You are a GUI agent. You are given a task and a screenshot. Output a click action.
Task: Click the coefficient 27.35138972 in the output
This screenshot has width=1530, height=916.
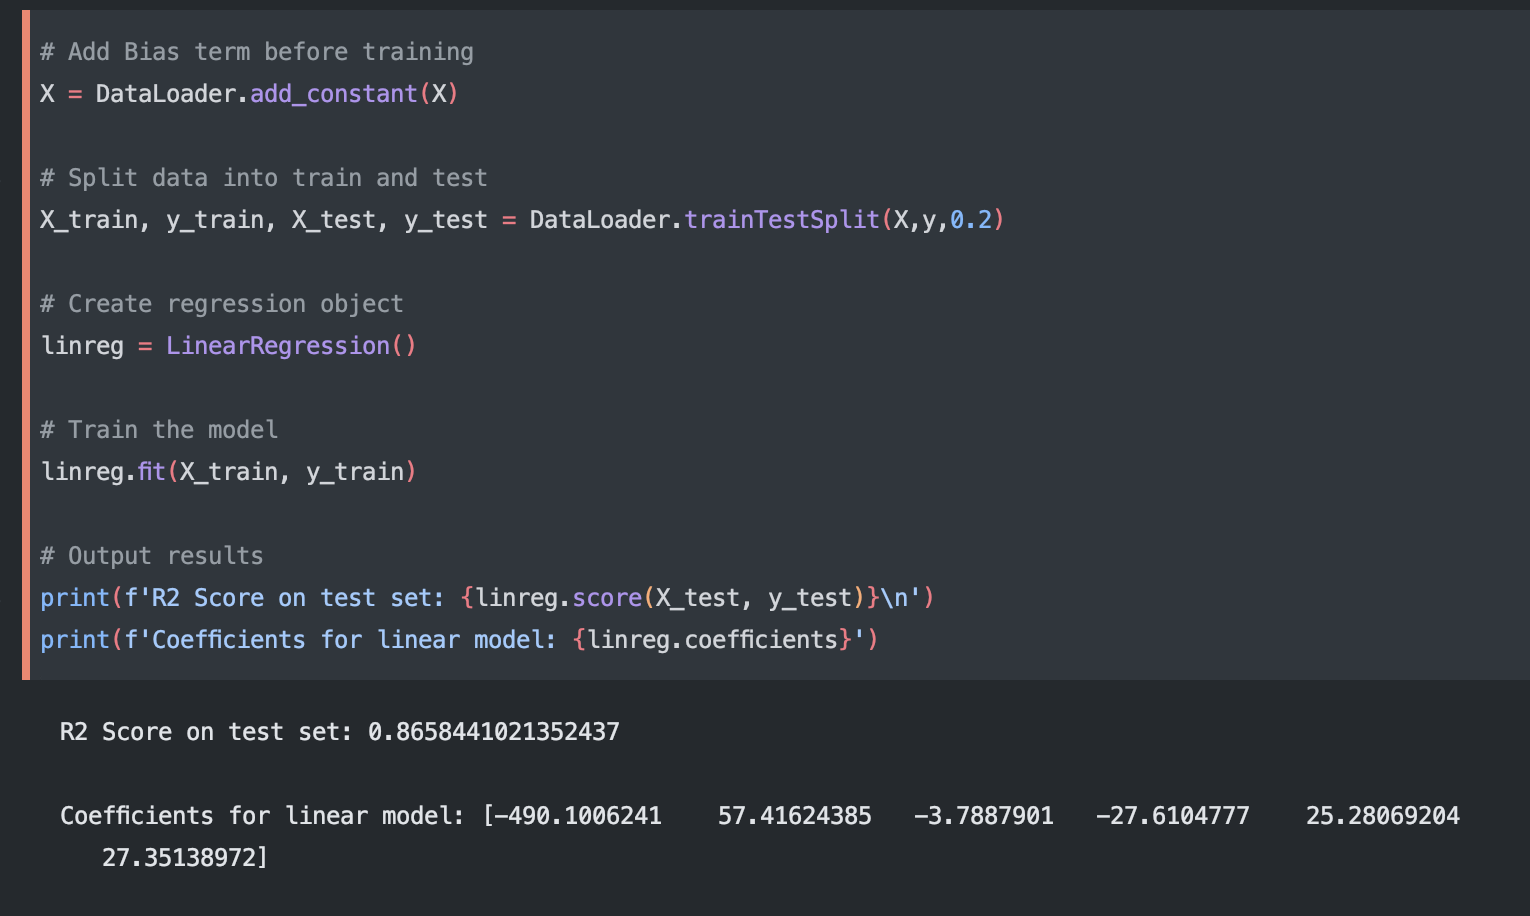[x=179, y=858]
